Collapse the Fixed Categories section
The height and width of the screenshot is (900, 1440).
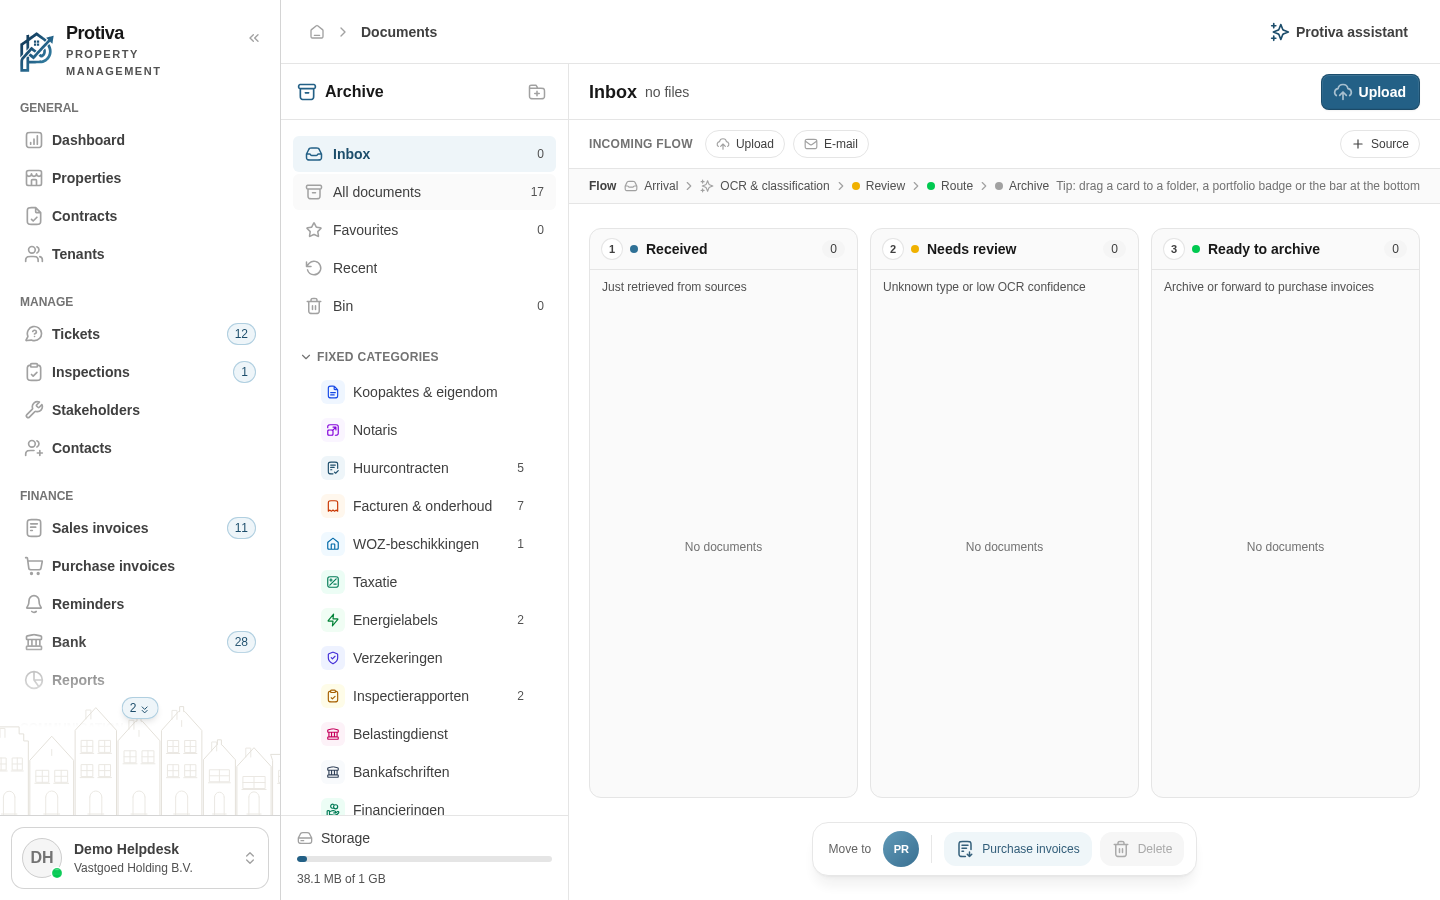click(x=370, y=357)
